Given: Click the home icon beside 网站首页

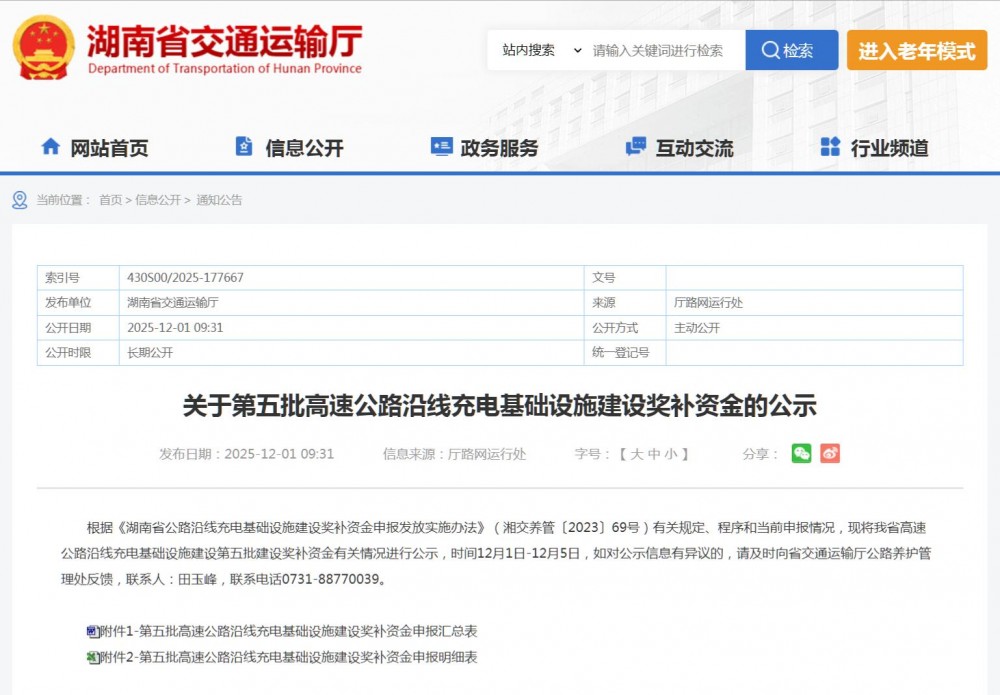Looking at the screenshot, I should (50, 147).
